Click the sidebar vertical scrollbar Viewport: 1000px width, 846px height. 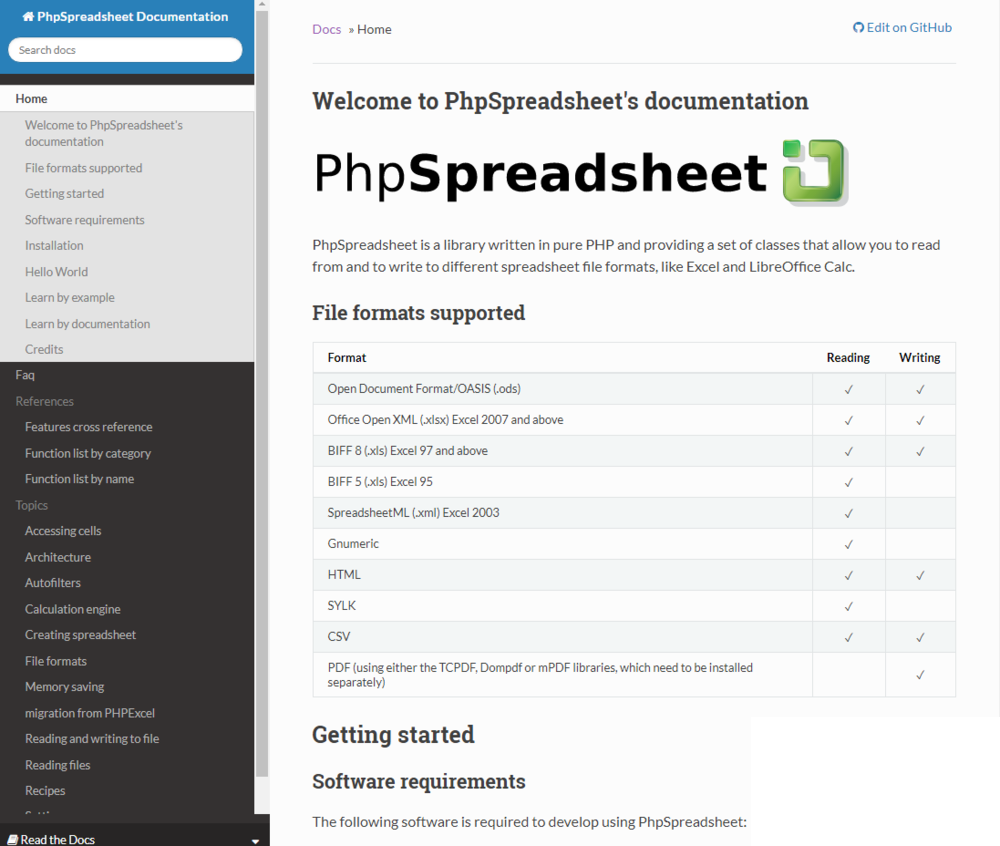coord(262,400)
